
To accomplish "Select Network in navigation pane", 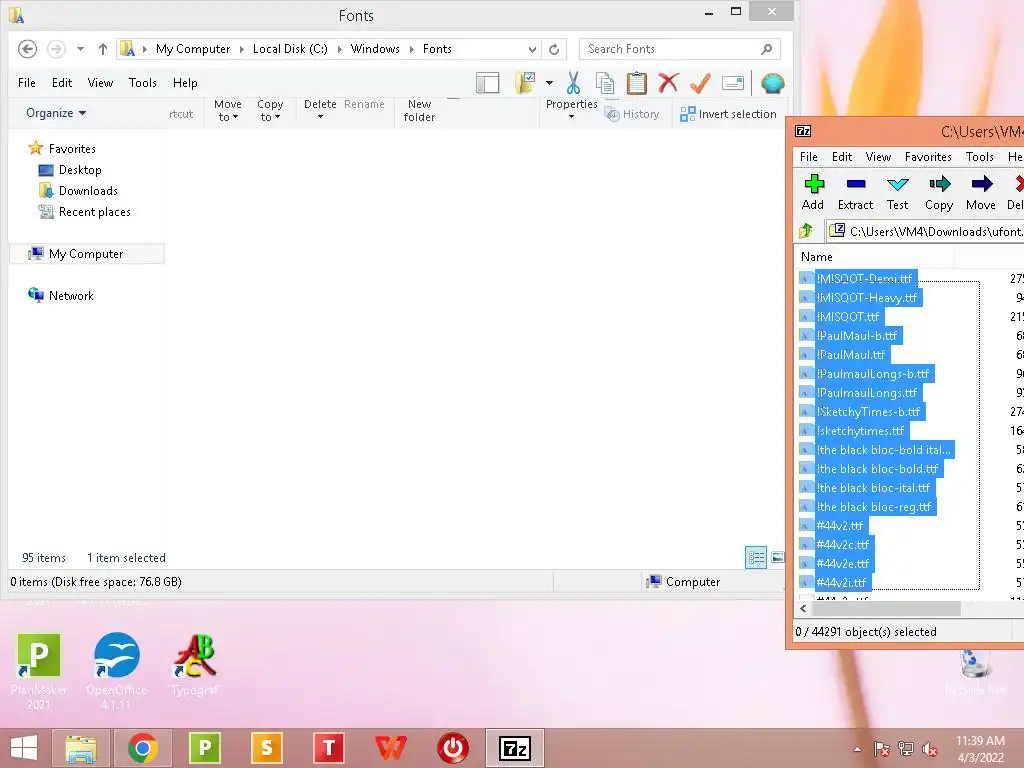I will click(x=71, y=296).
